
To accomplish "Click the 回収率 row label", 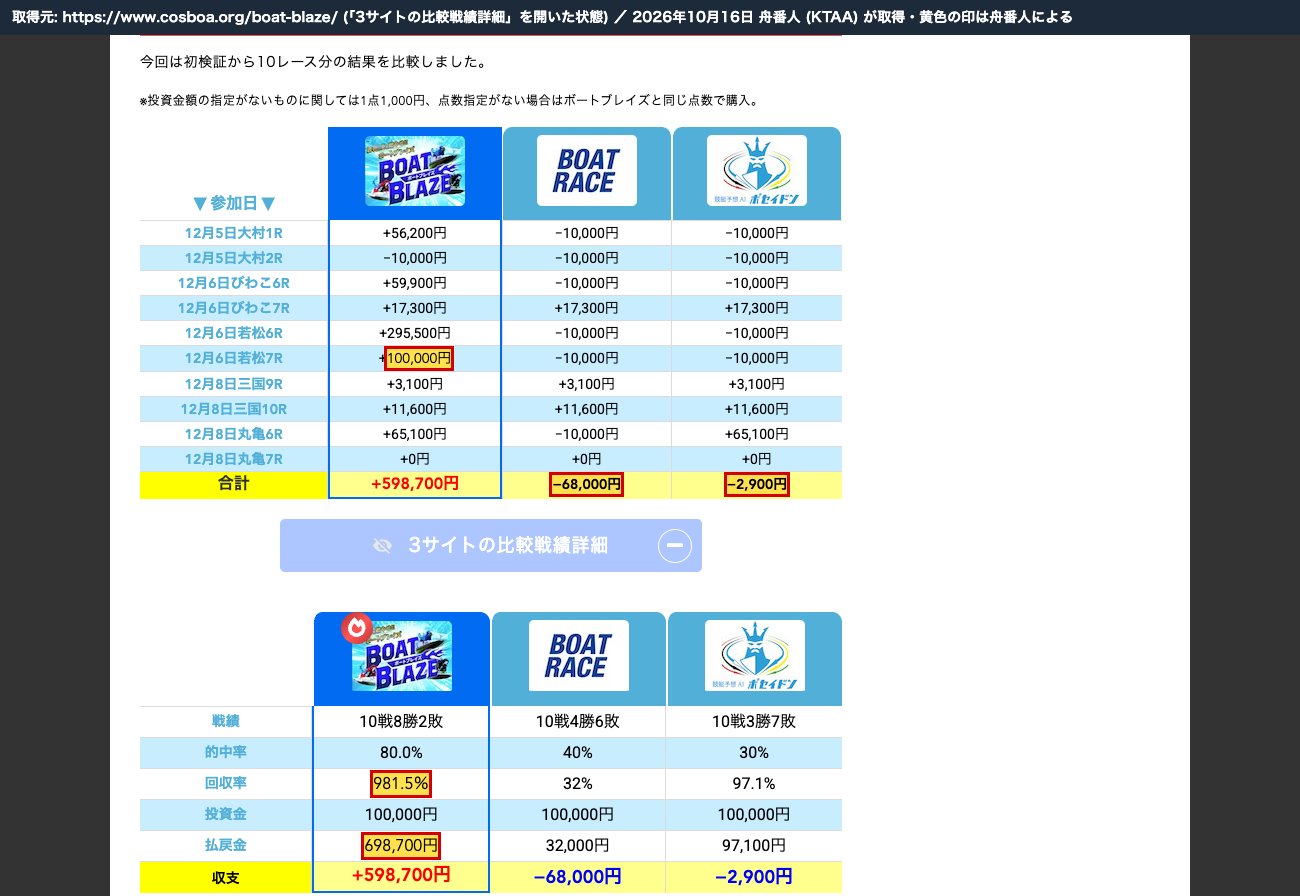I will 228,784.
